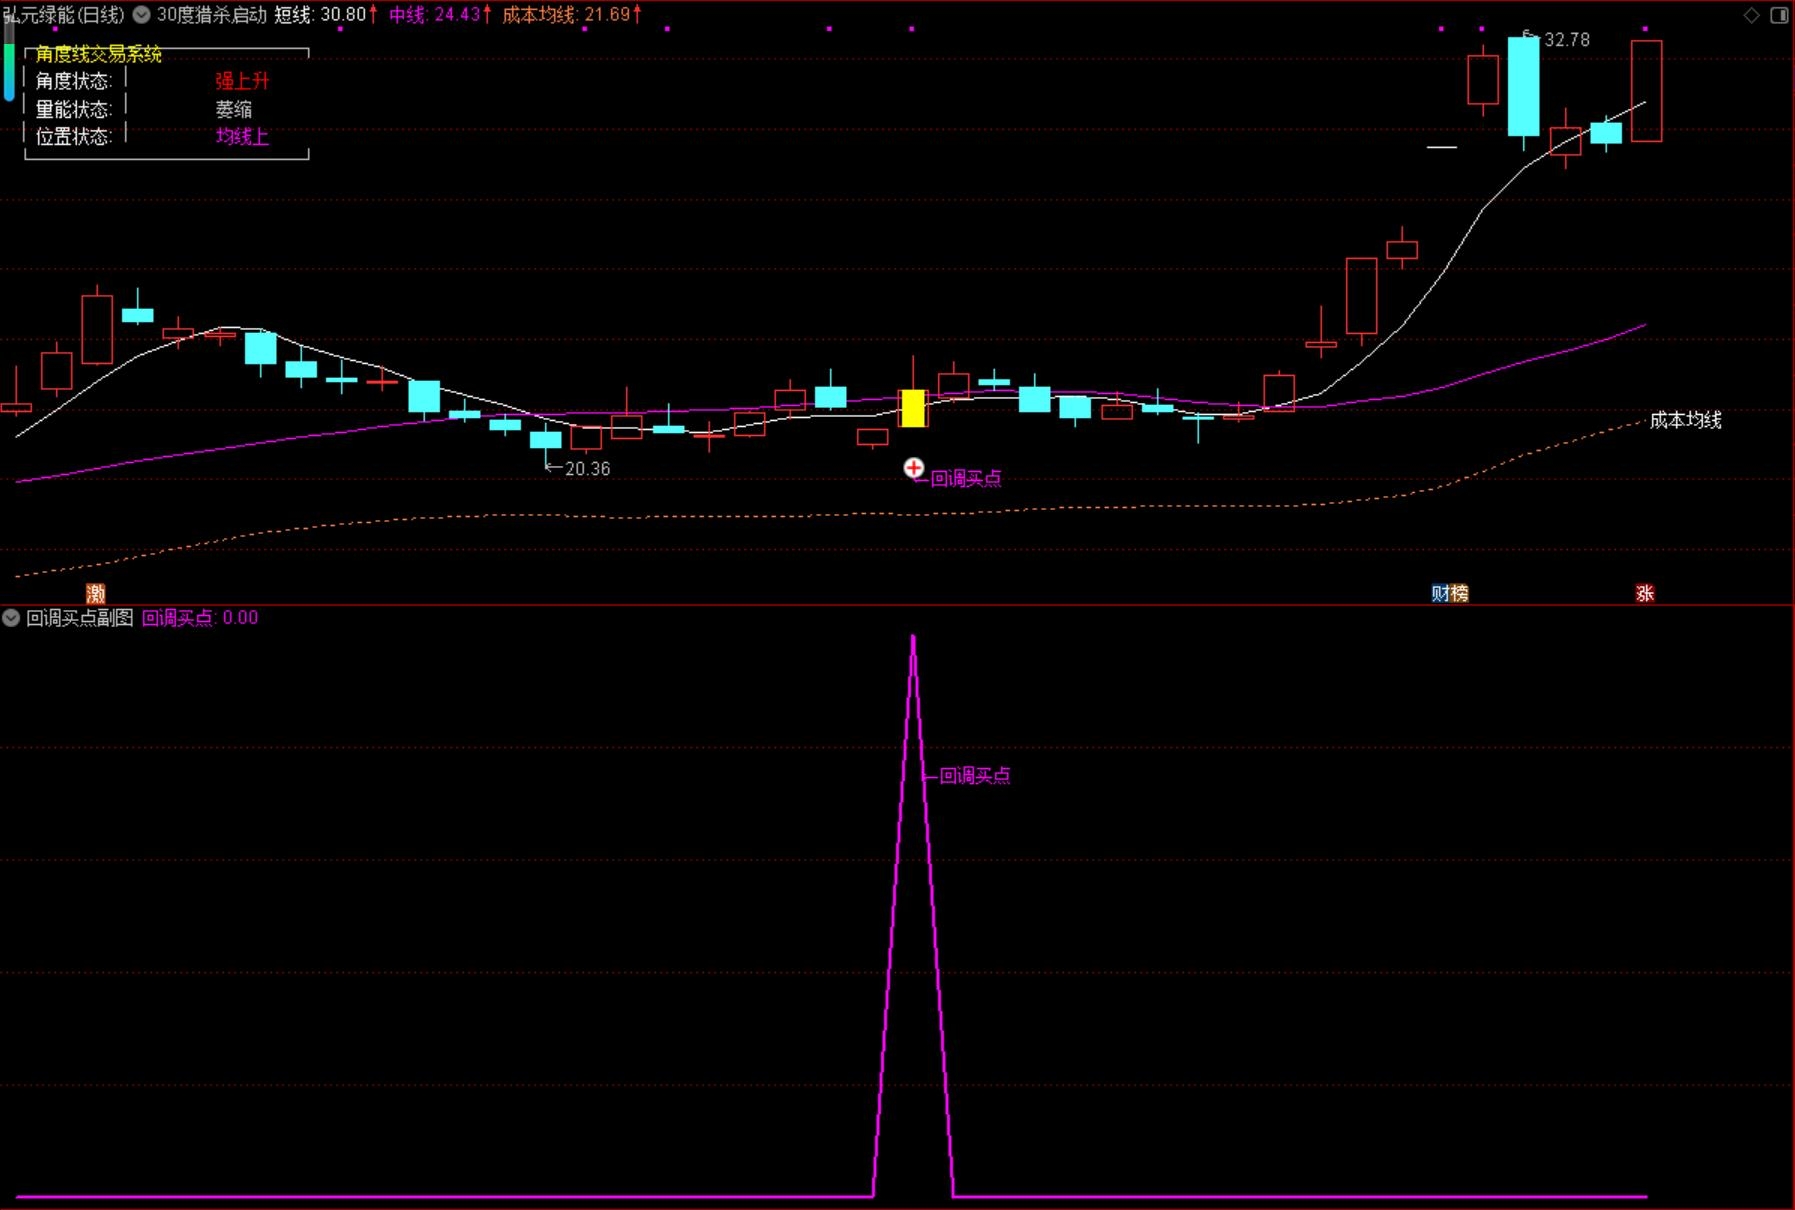Open the dropdown arrow beside 回调买点副图

pyautogui.click(x=11, y=618)
